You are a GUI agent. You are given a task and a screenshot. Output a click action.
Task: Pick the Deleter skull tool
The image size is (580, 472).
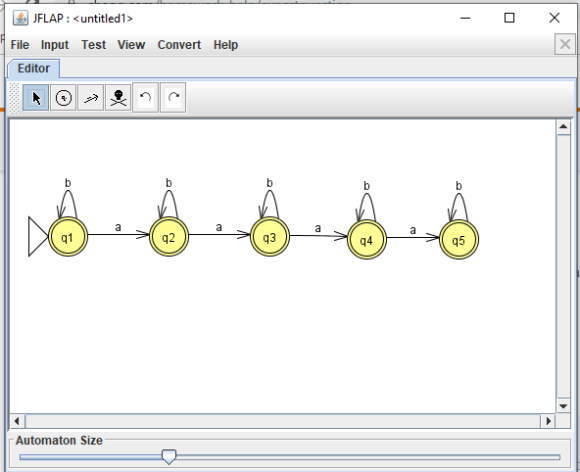point(118,98)
